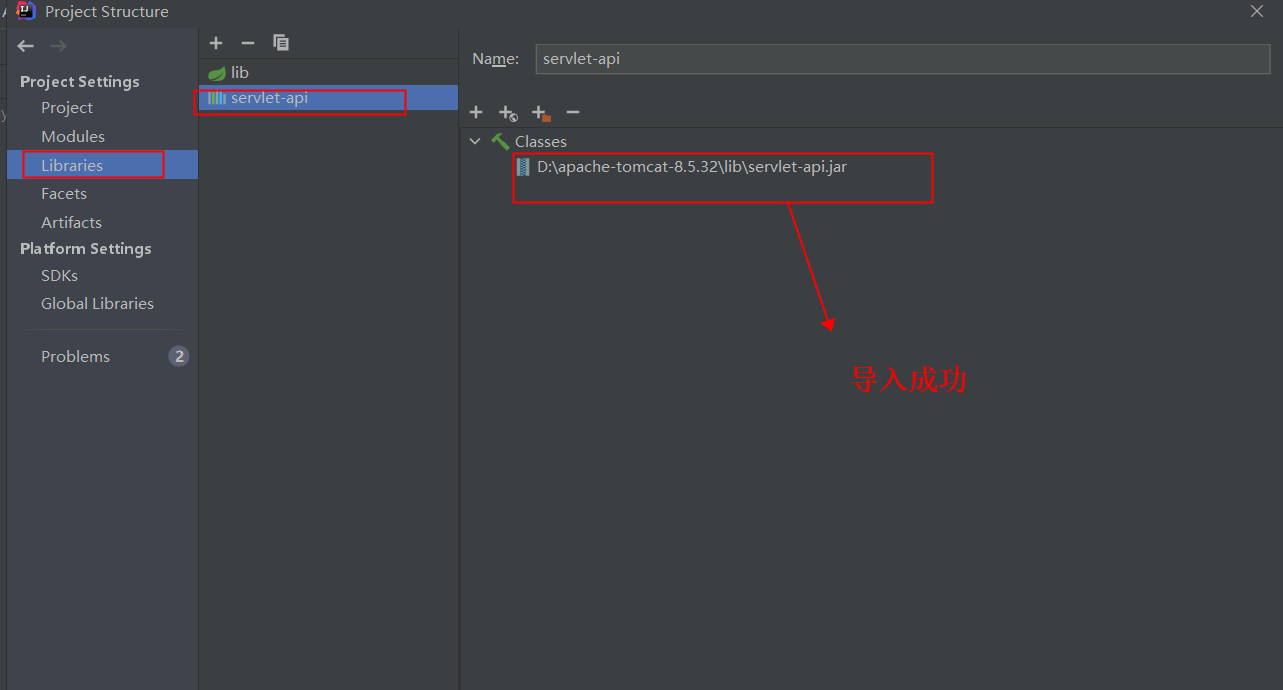Open the Facets settings page
The image size is (1283, 690).
[64, 194]
